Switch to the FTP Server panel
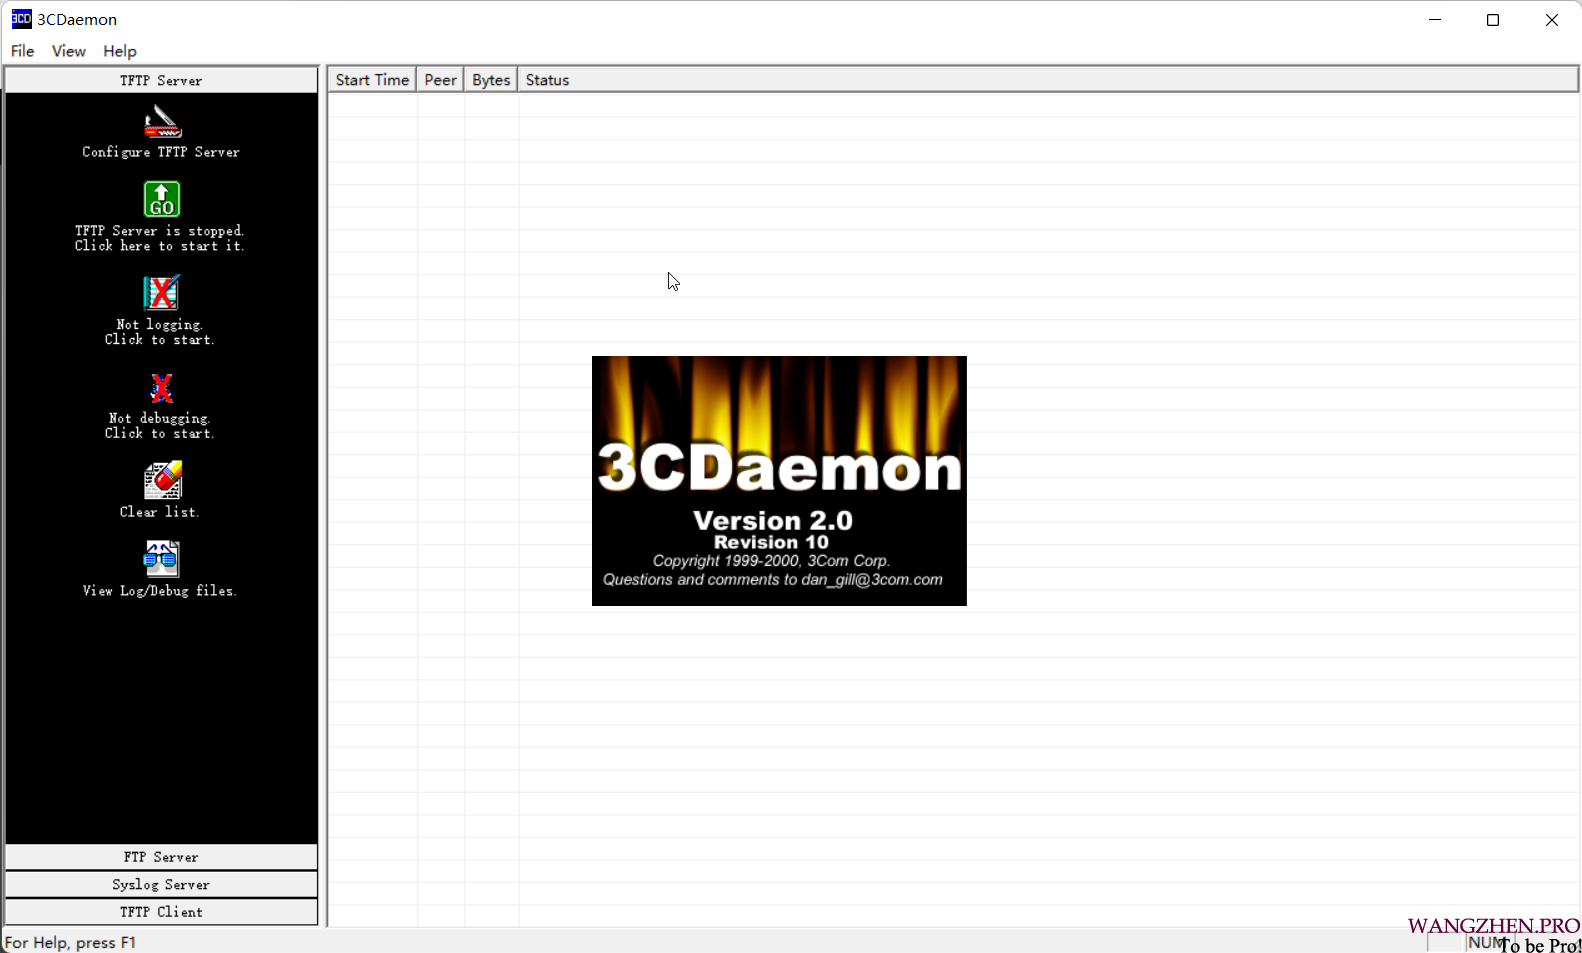 click(161, 857)
